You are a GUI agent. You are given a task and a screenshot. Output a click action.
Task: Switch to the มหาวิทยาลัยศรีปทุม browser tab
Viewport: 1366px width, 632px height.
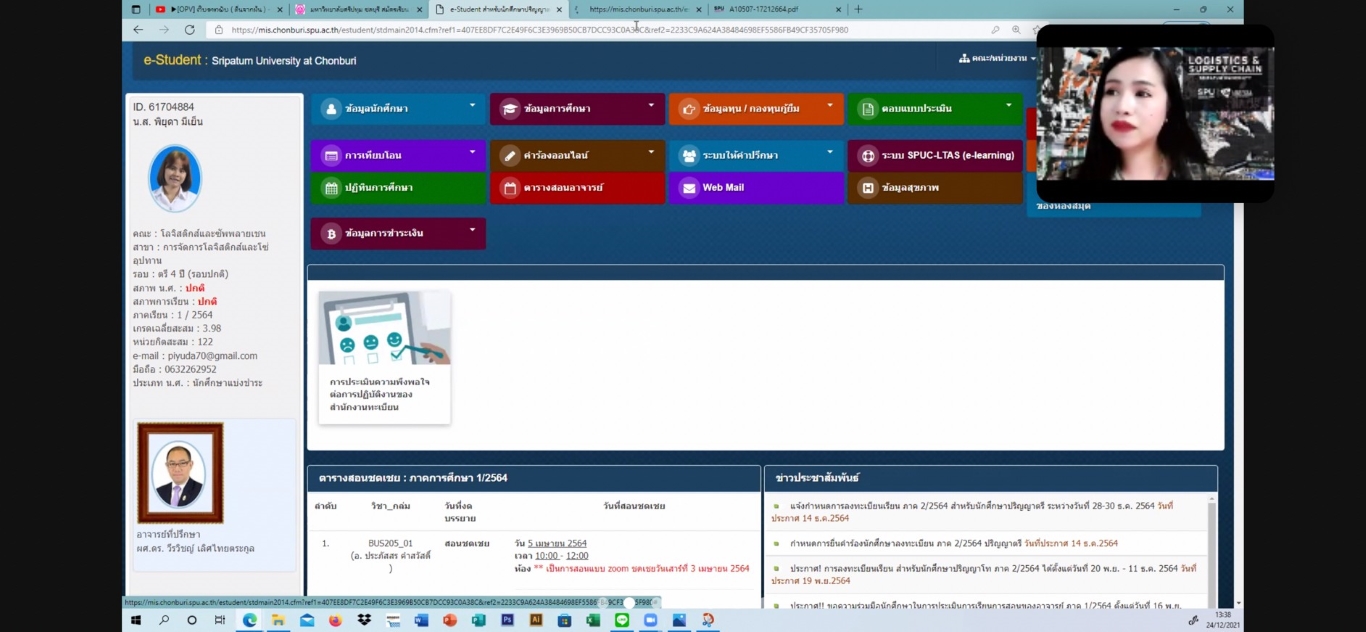pyautogui.click(x=357, y=9)
